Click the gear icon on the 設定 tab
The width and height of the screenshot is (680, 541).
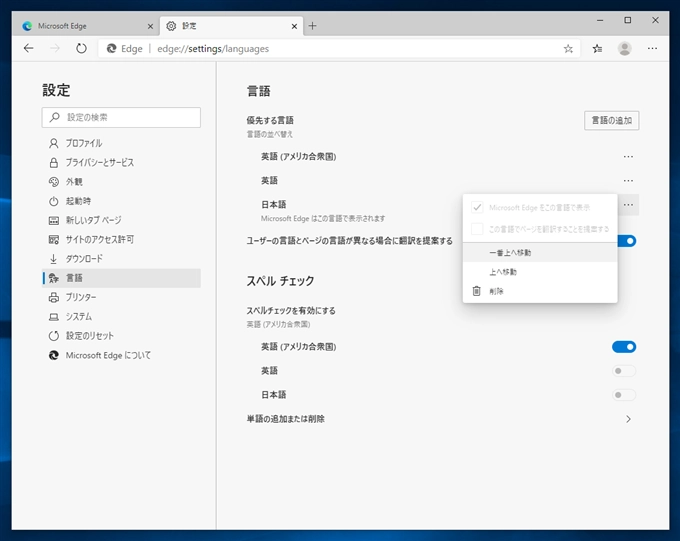click(171, 26)
